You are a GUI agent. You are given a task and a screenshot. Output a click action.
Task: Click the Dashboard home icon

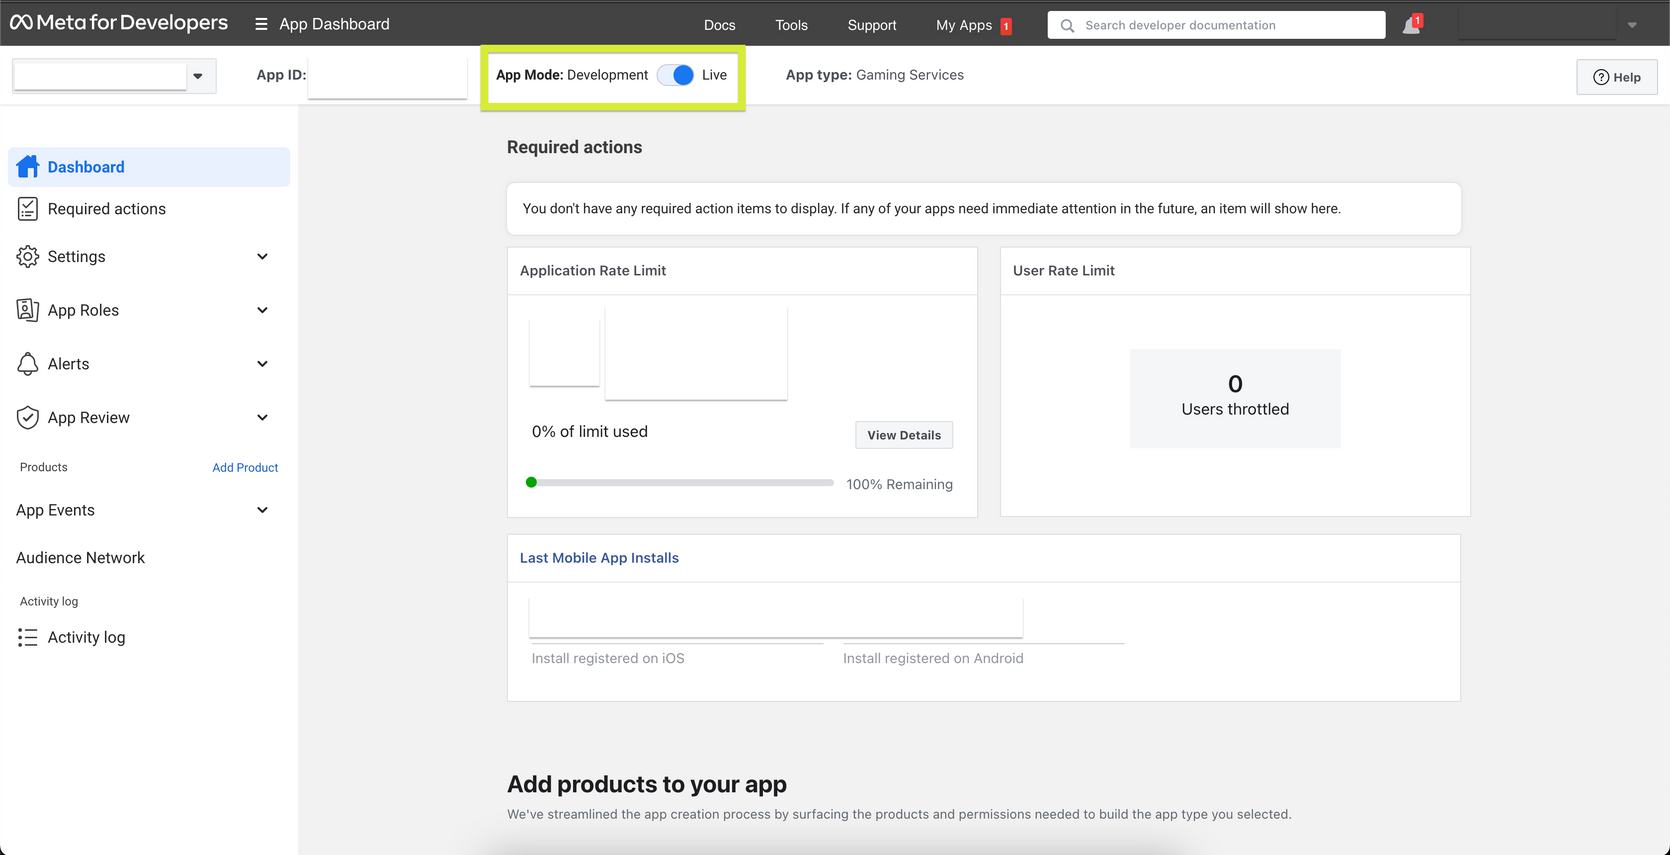point(28,167)
